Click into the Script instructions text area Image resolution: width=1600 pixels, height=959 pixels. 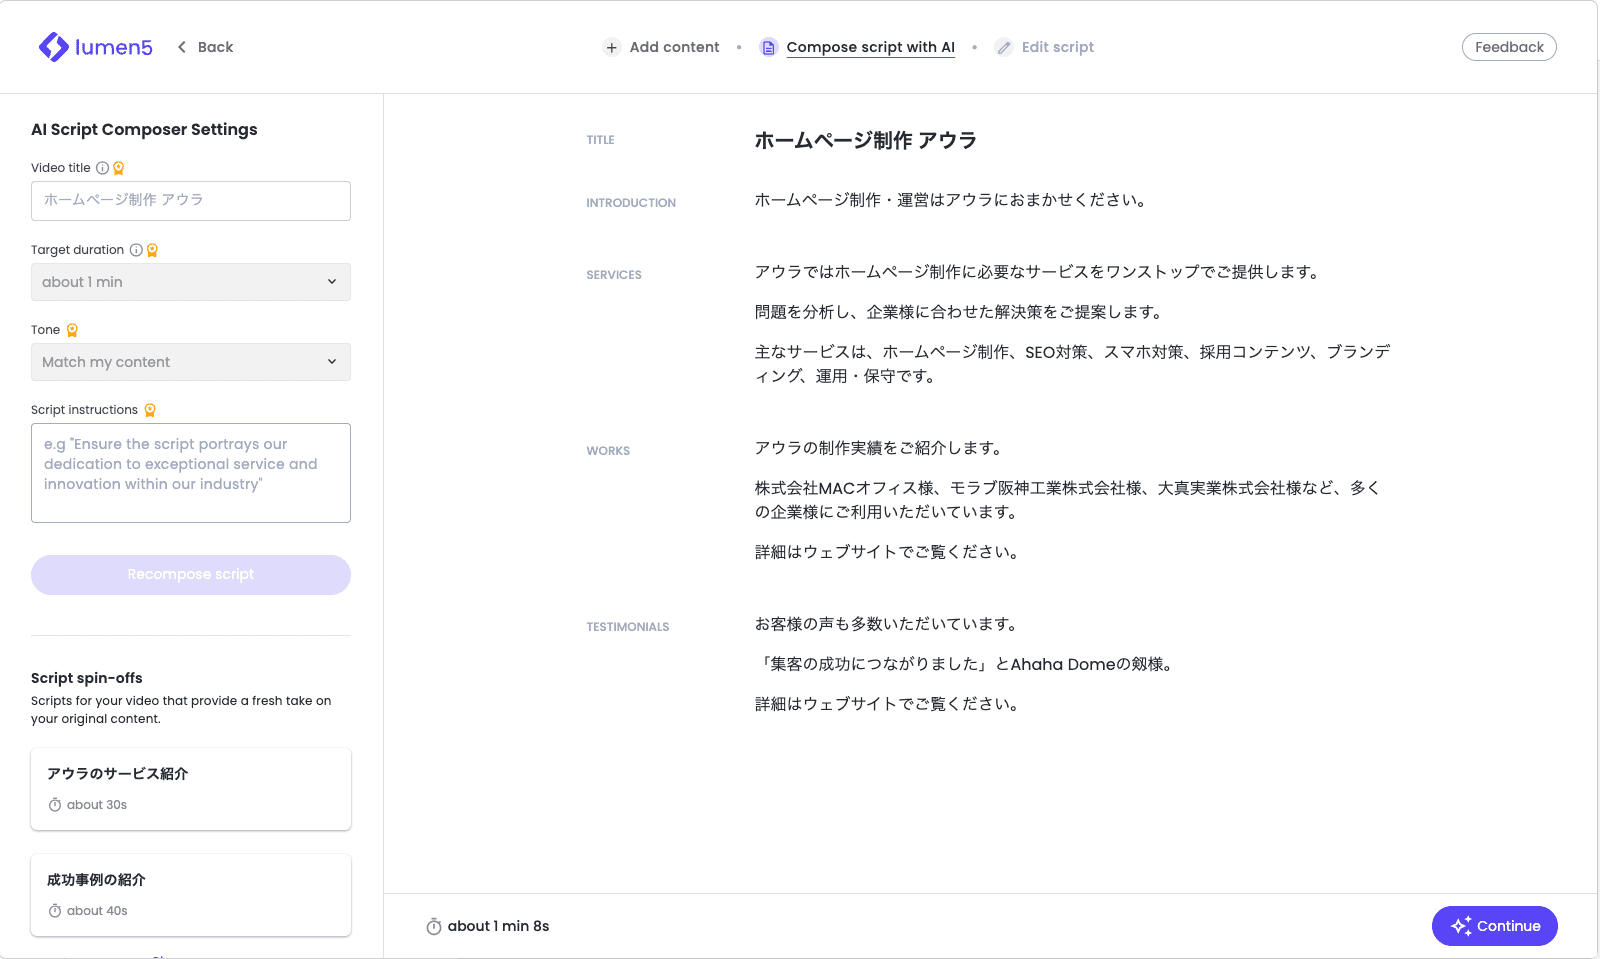point(190,473)
